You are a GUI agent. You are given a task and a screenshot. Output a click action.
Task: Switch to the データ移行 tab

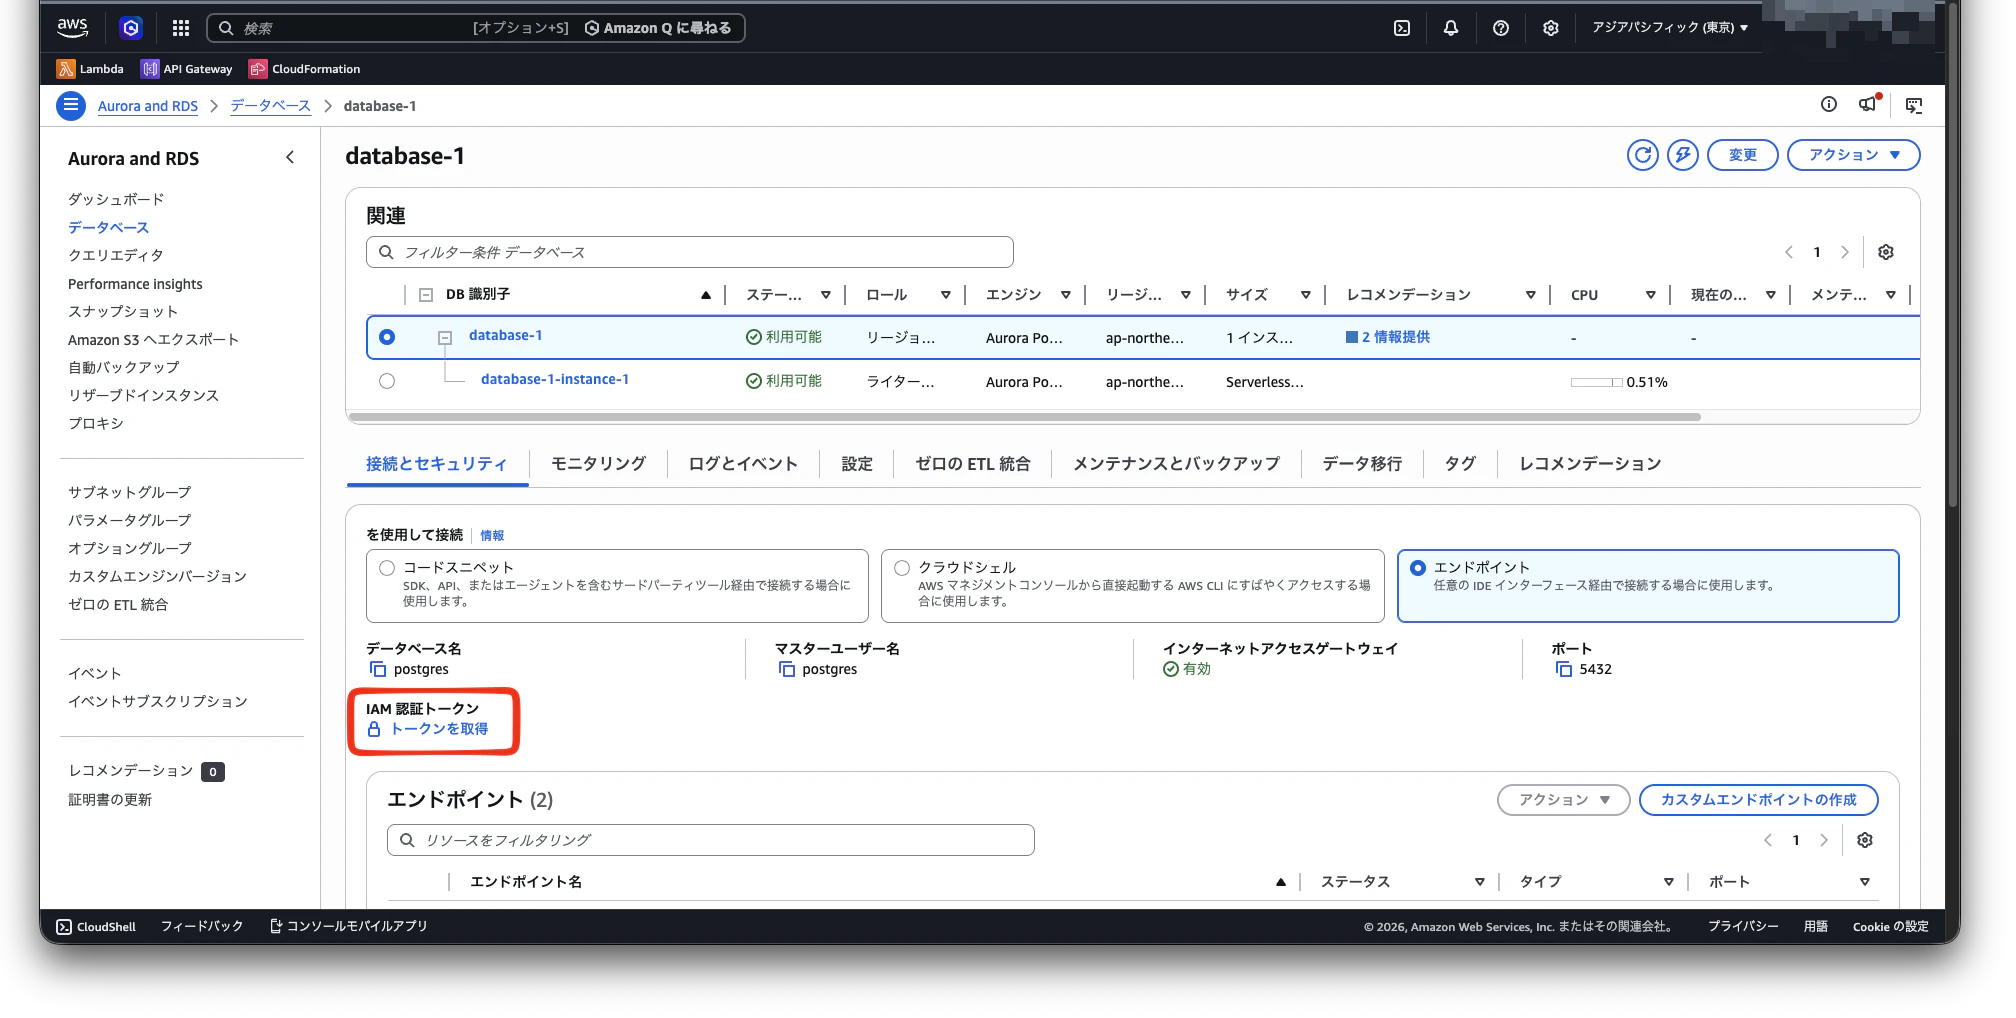(1362, 464)
